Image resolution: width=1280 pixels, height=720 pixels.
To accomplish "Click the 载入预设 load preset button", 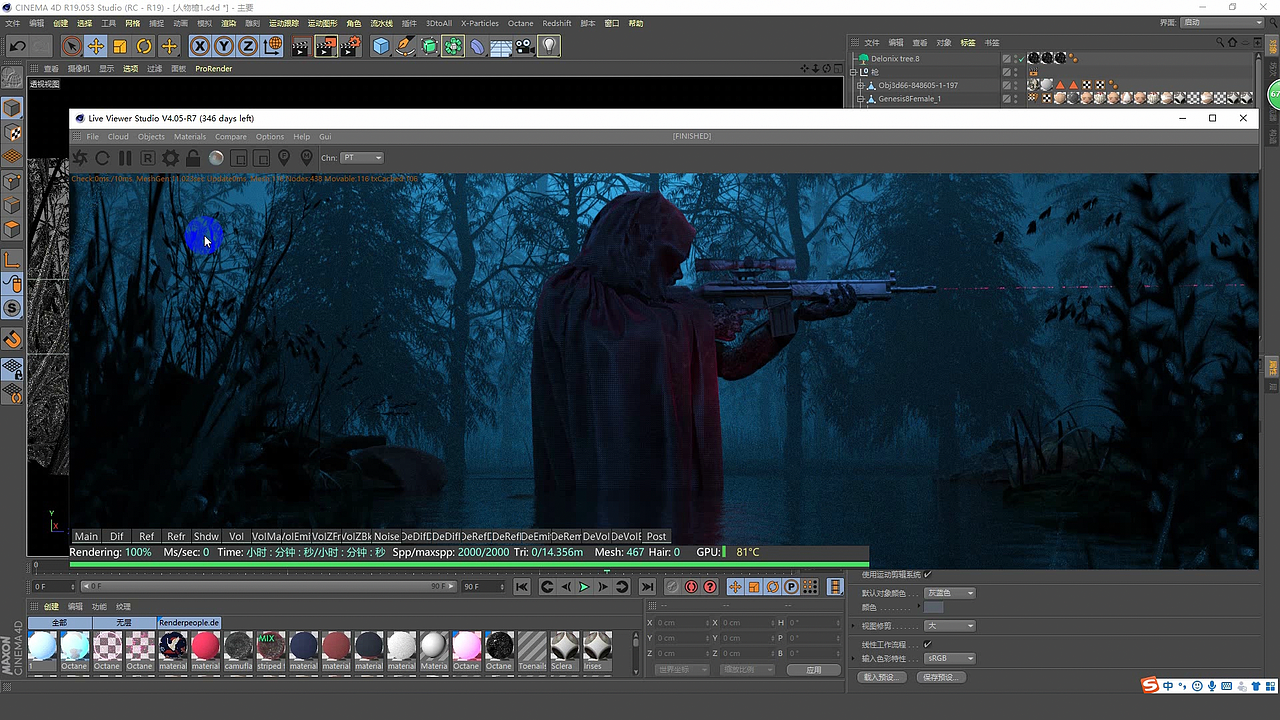I will point(882,677).
